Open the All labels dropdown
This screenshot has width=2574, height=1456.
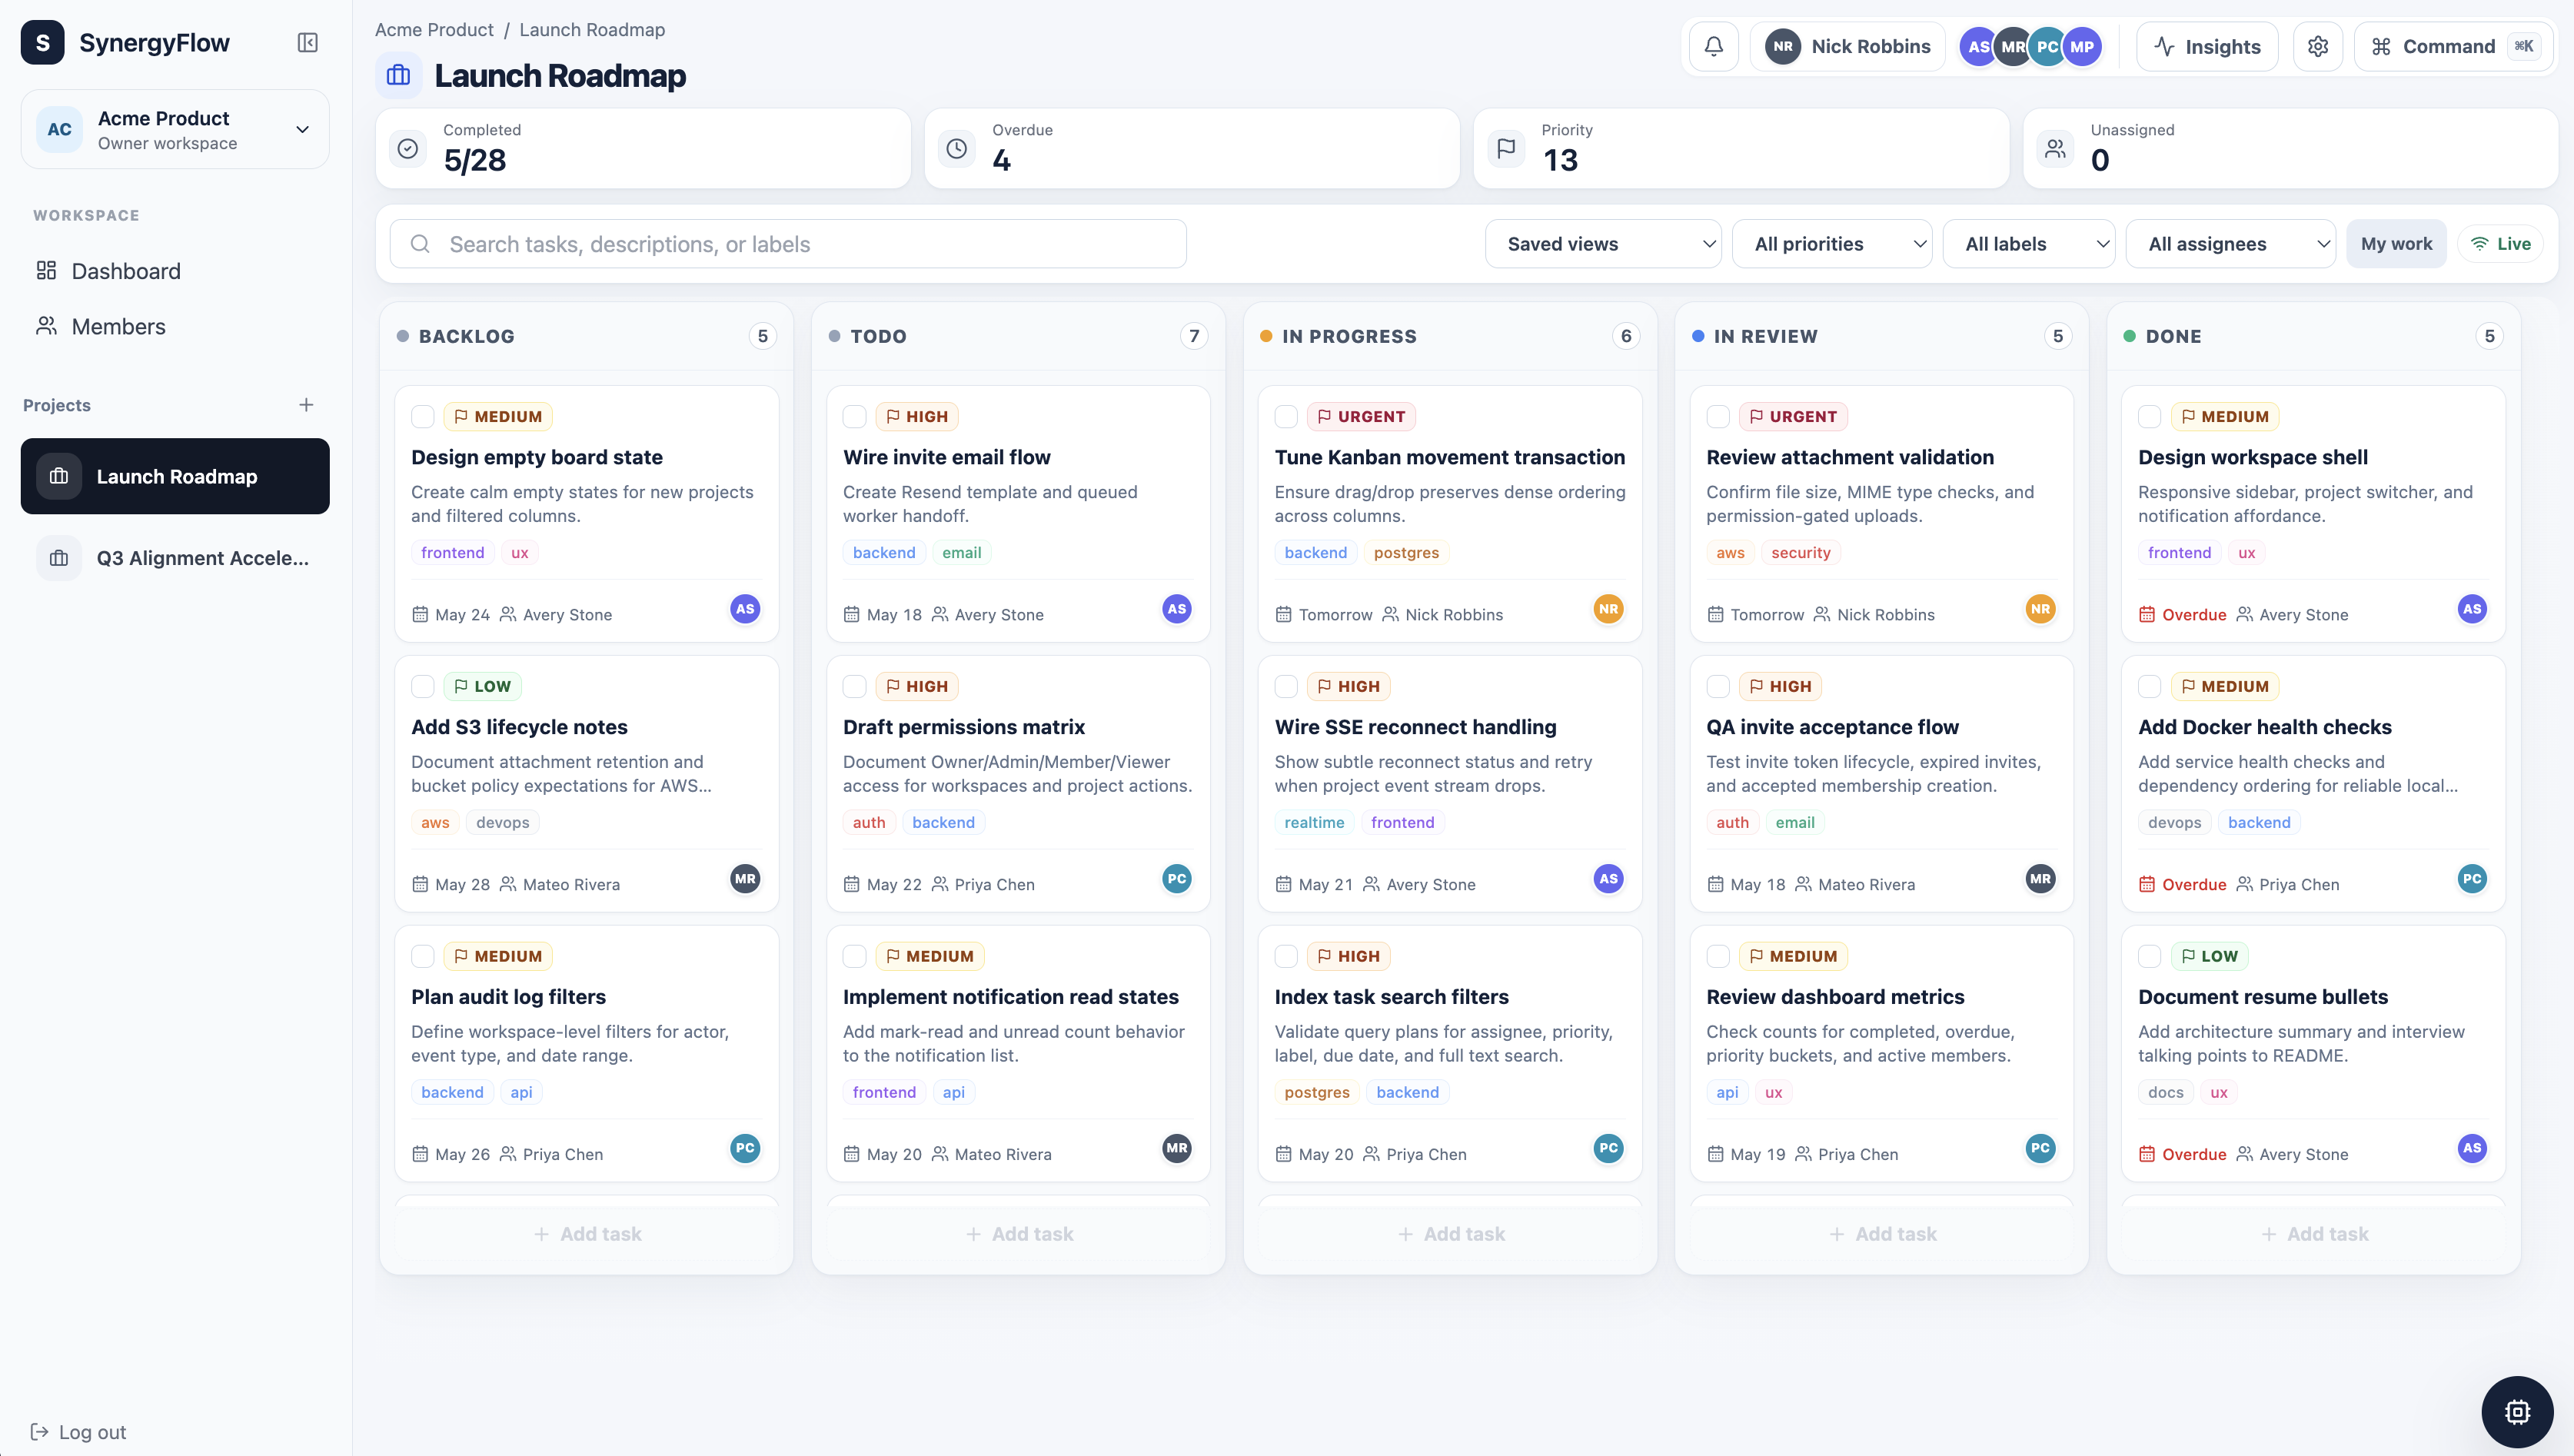pos(2029,244)
